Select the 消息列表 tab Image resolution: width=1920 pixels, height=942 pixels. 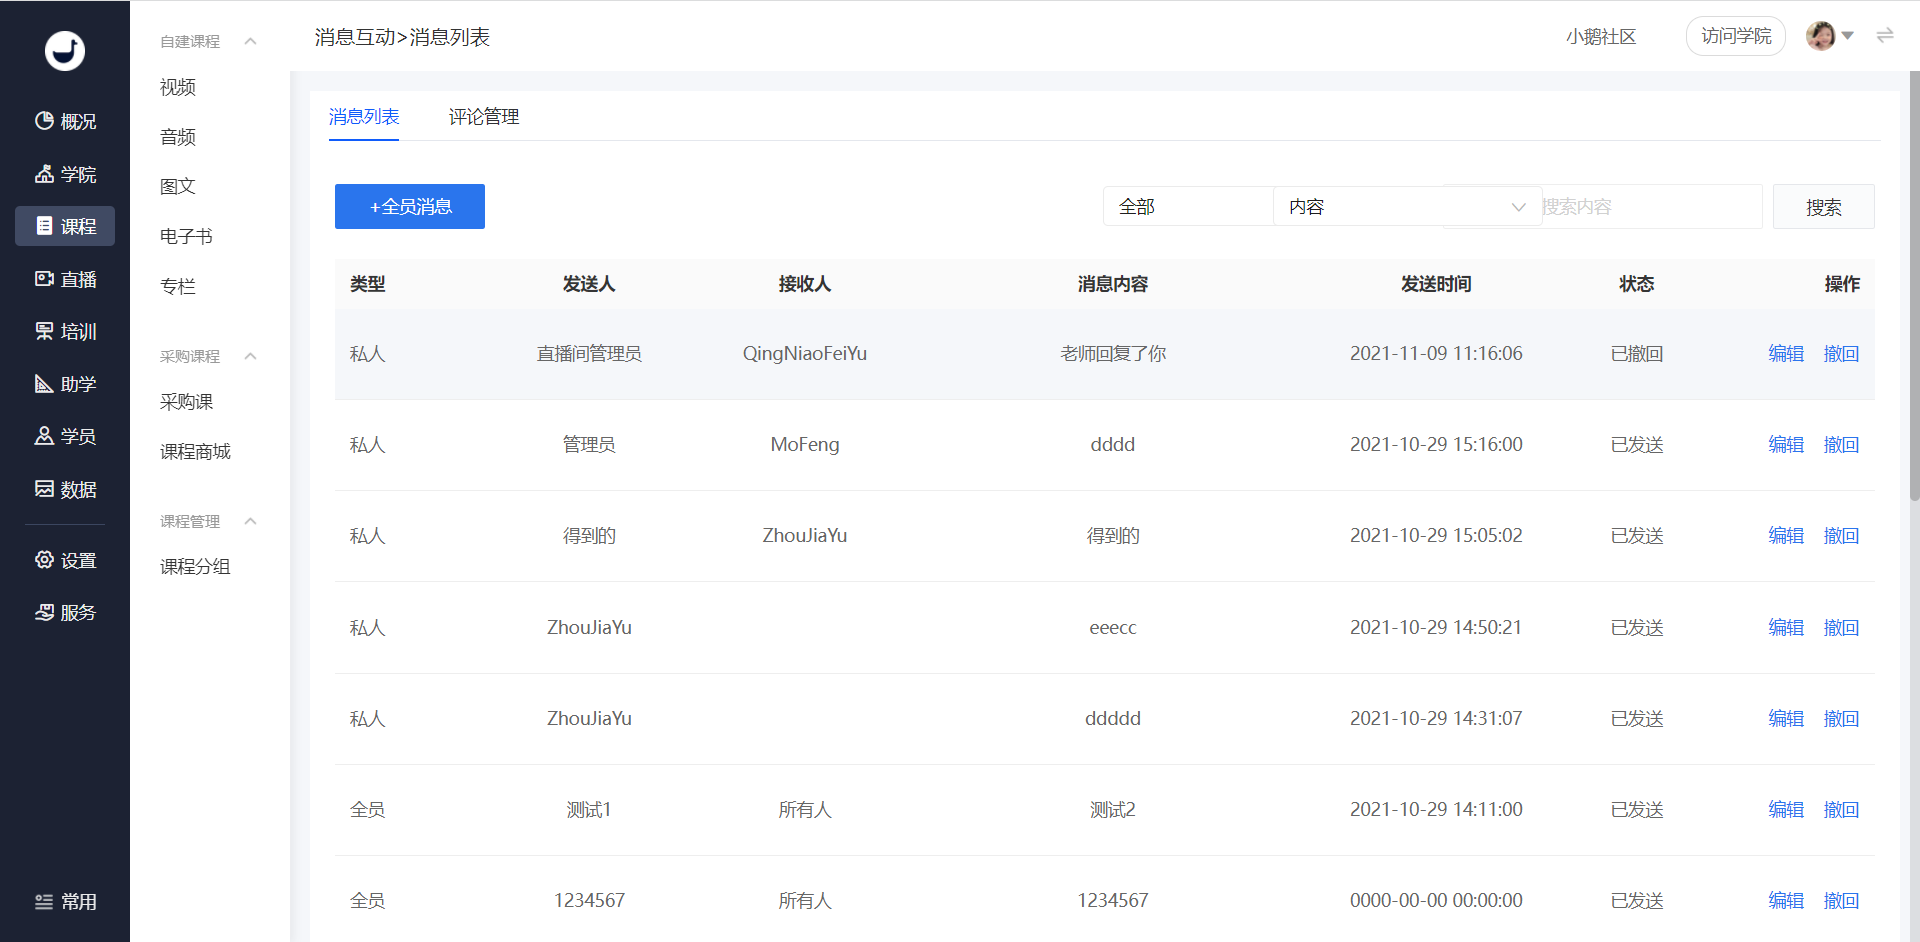[x=364, y=117]
